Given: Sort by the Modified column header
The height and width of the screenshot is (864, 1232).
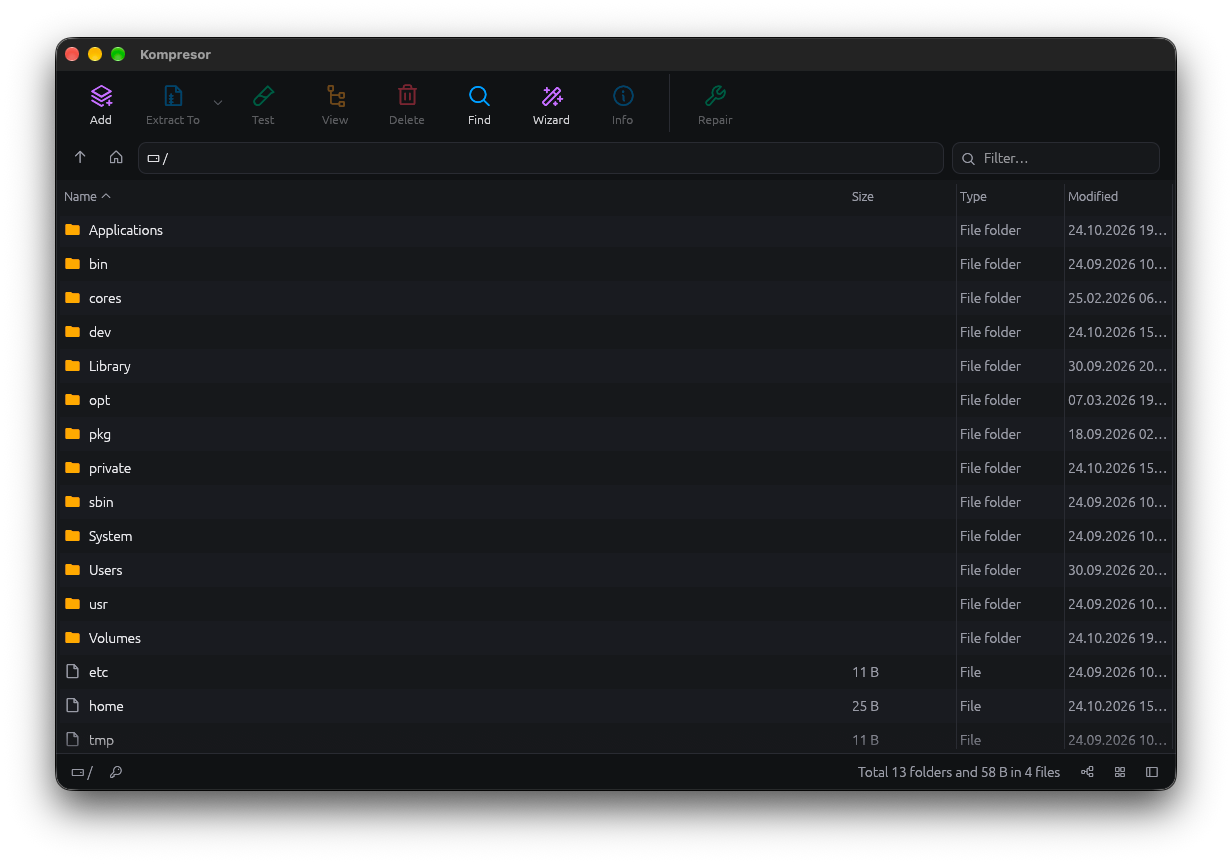Looking at the screenshot, I should point(1093,197).
